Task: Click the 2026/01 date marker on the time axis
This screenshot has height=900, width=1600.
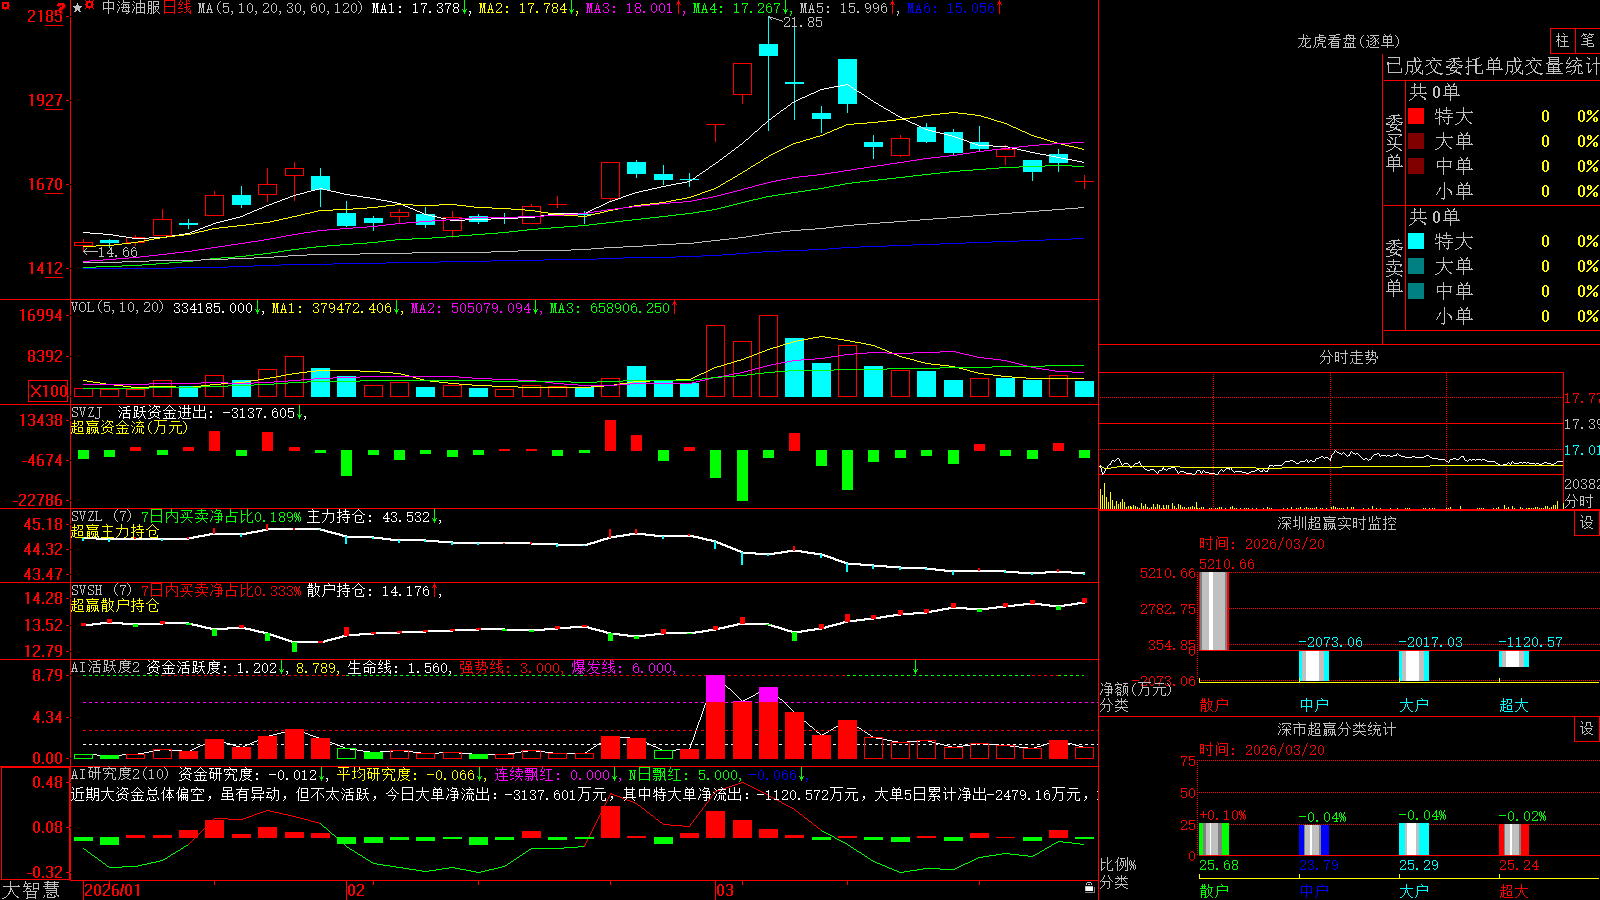Action: coord(113,890)
